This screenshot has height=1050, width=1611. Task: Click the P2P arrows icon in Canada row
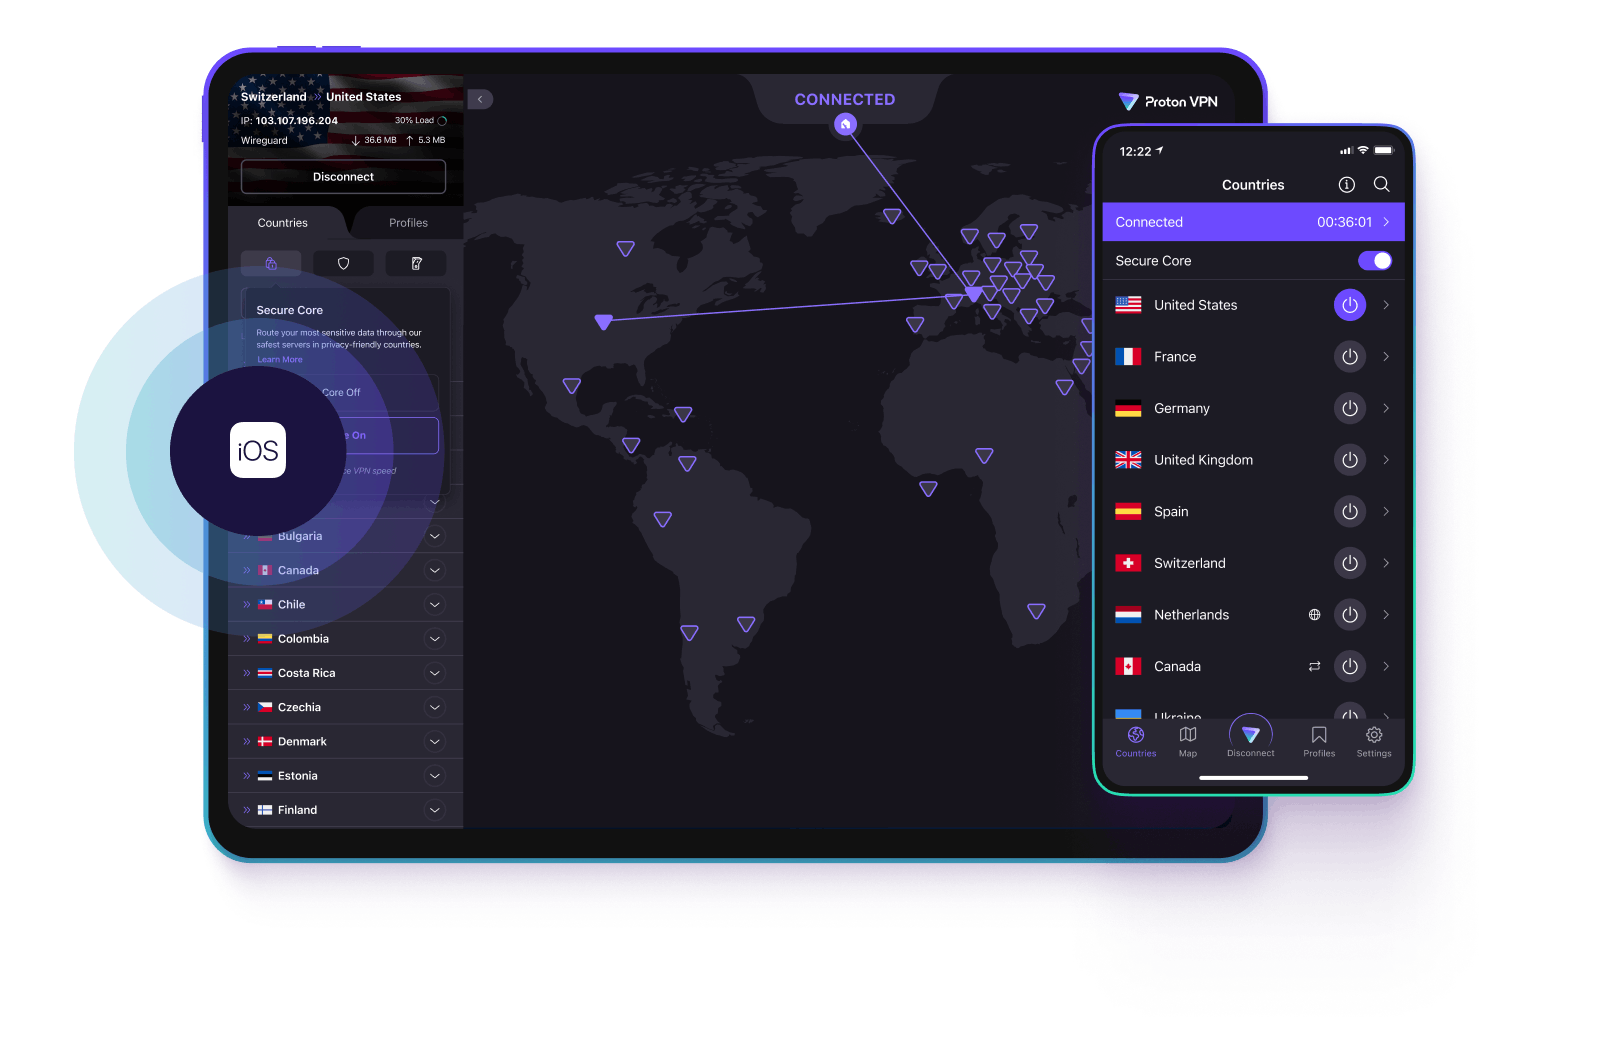(x=1315, y=666)
